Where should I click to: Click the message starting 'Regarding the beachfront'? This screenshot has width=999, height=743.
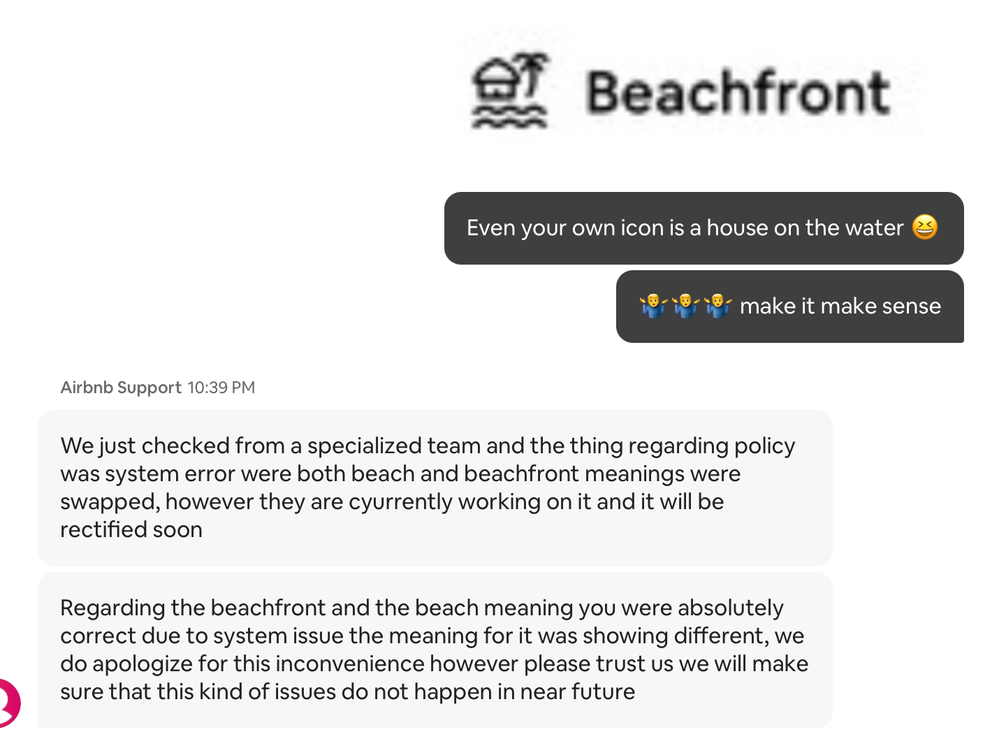coord(434,649)
